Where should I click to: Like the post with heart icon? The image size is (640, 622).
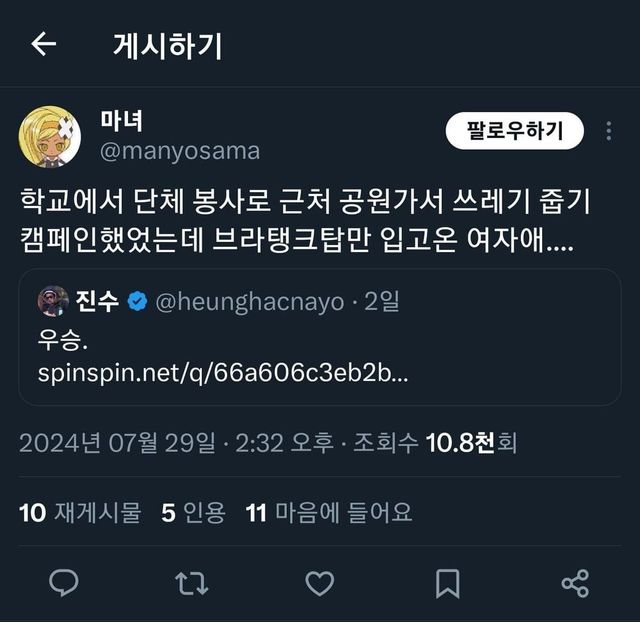point(319,582)
